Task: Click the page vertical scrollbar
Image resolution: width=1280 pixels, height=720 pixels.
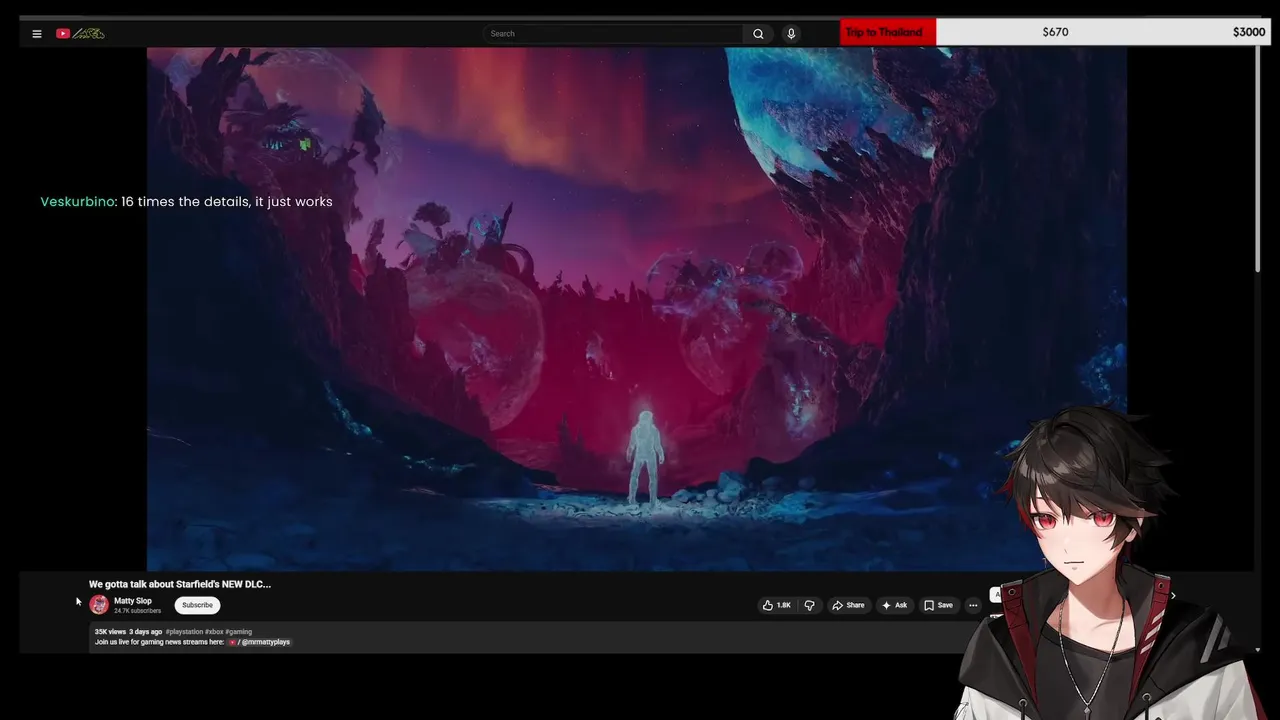Action: (x=1258, y=157)
